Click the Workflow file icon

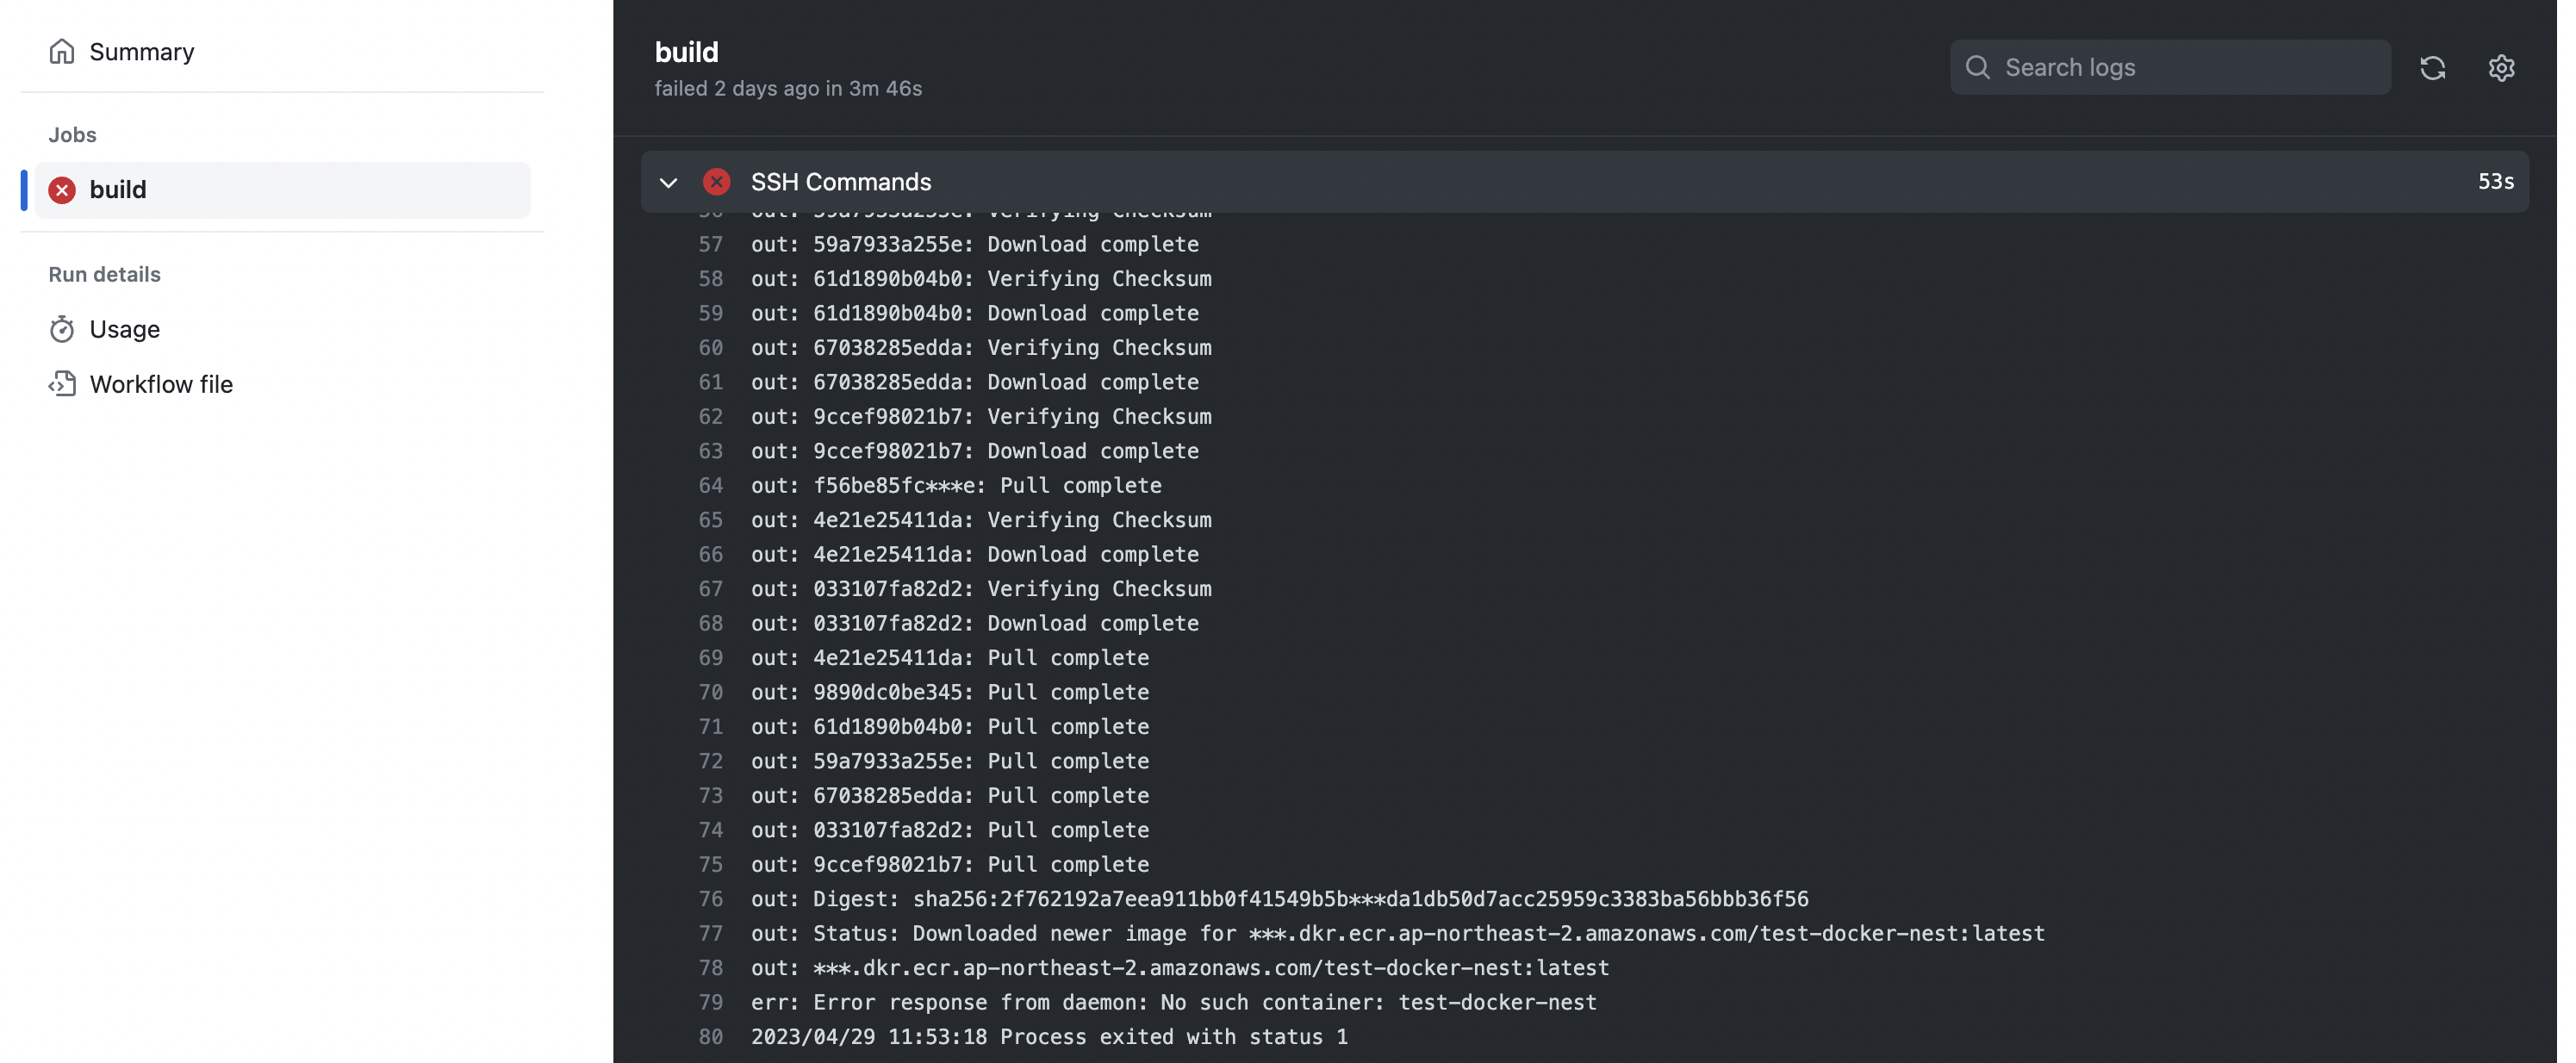(x=62, y=384)
